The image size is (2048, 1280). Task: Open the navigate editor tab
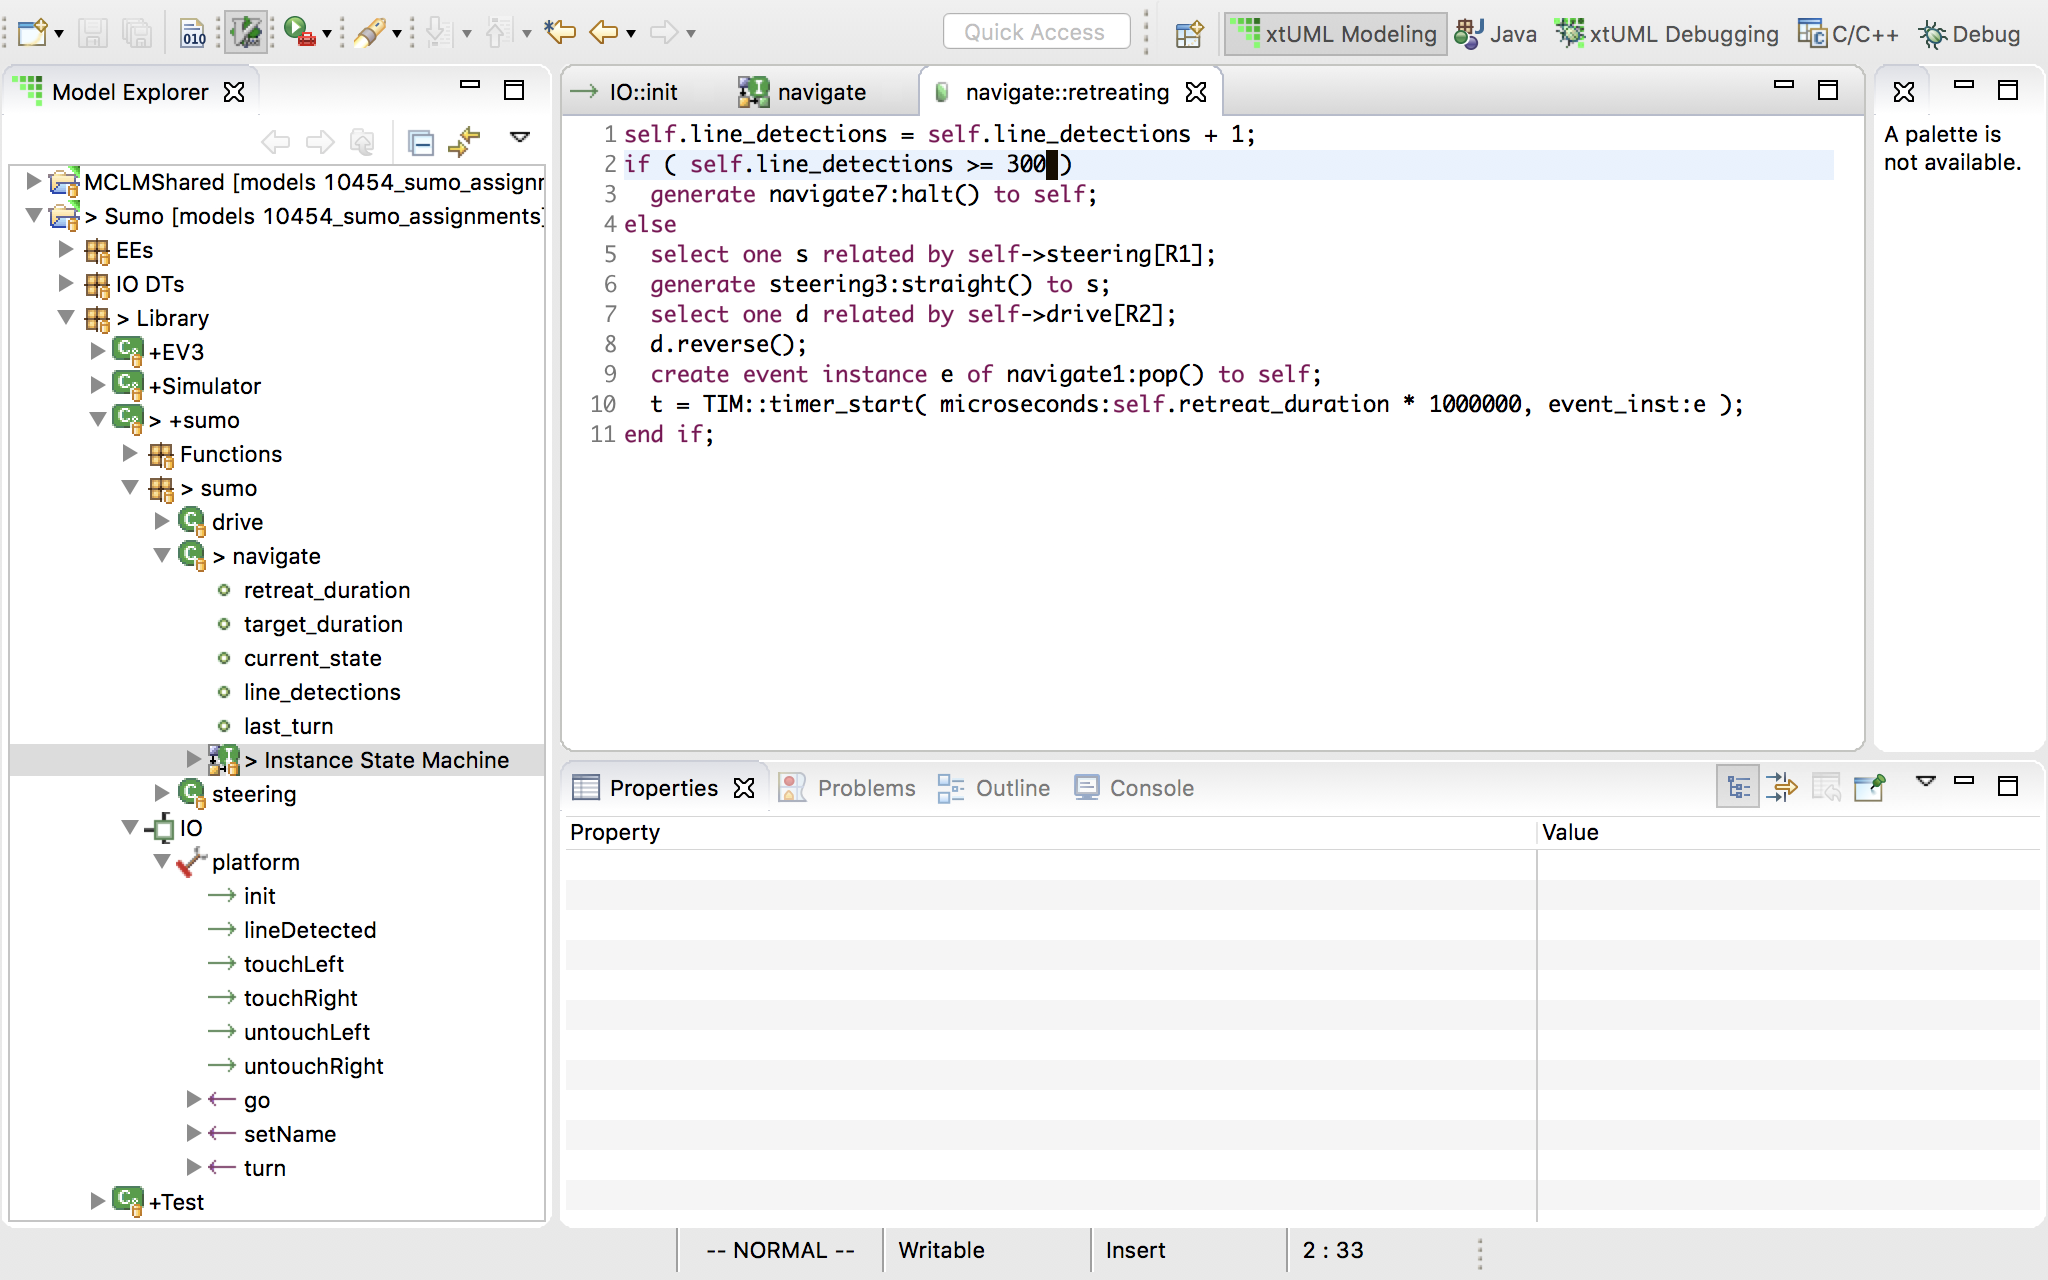coord(804,92)
